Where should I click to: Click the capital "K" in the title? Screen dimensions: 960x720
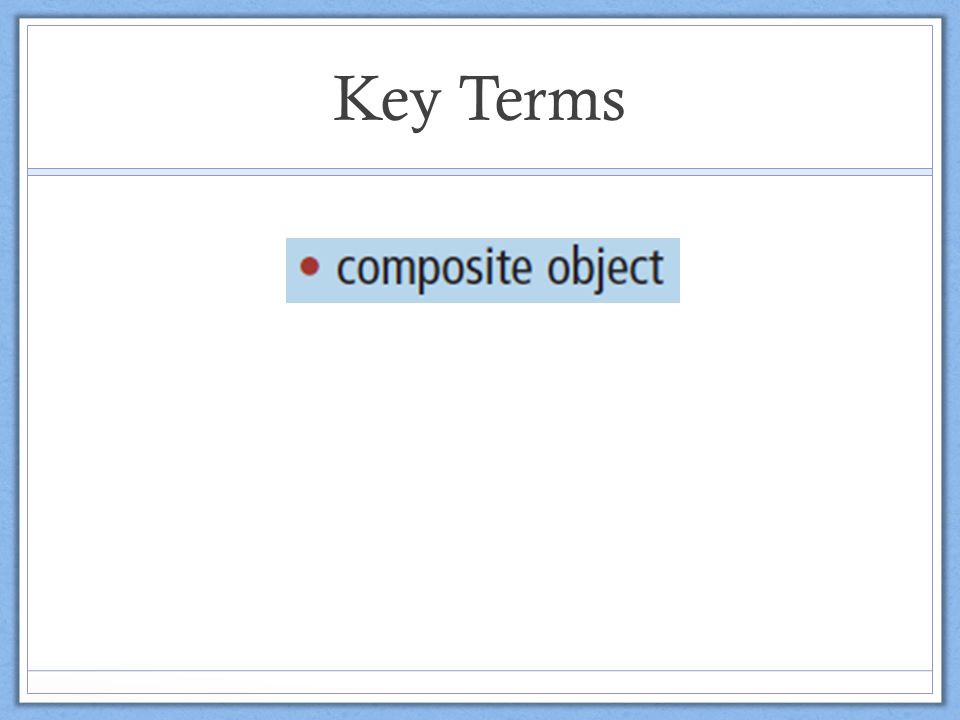coord(354,97)
